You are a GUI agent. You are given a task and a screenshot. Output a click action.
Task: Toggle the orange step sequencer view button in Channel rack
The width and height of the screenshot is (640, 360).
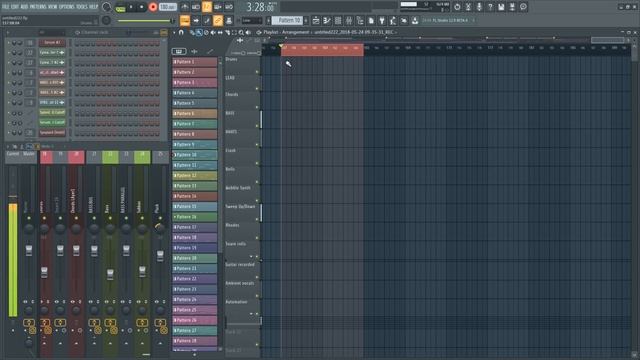click(x=164, y=32)
